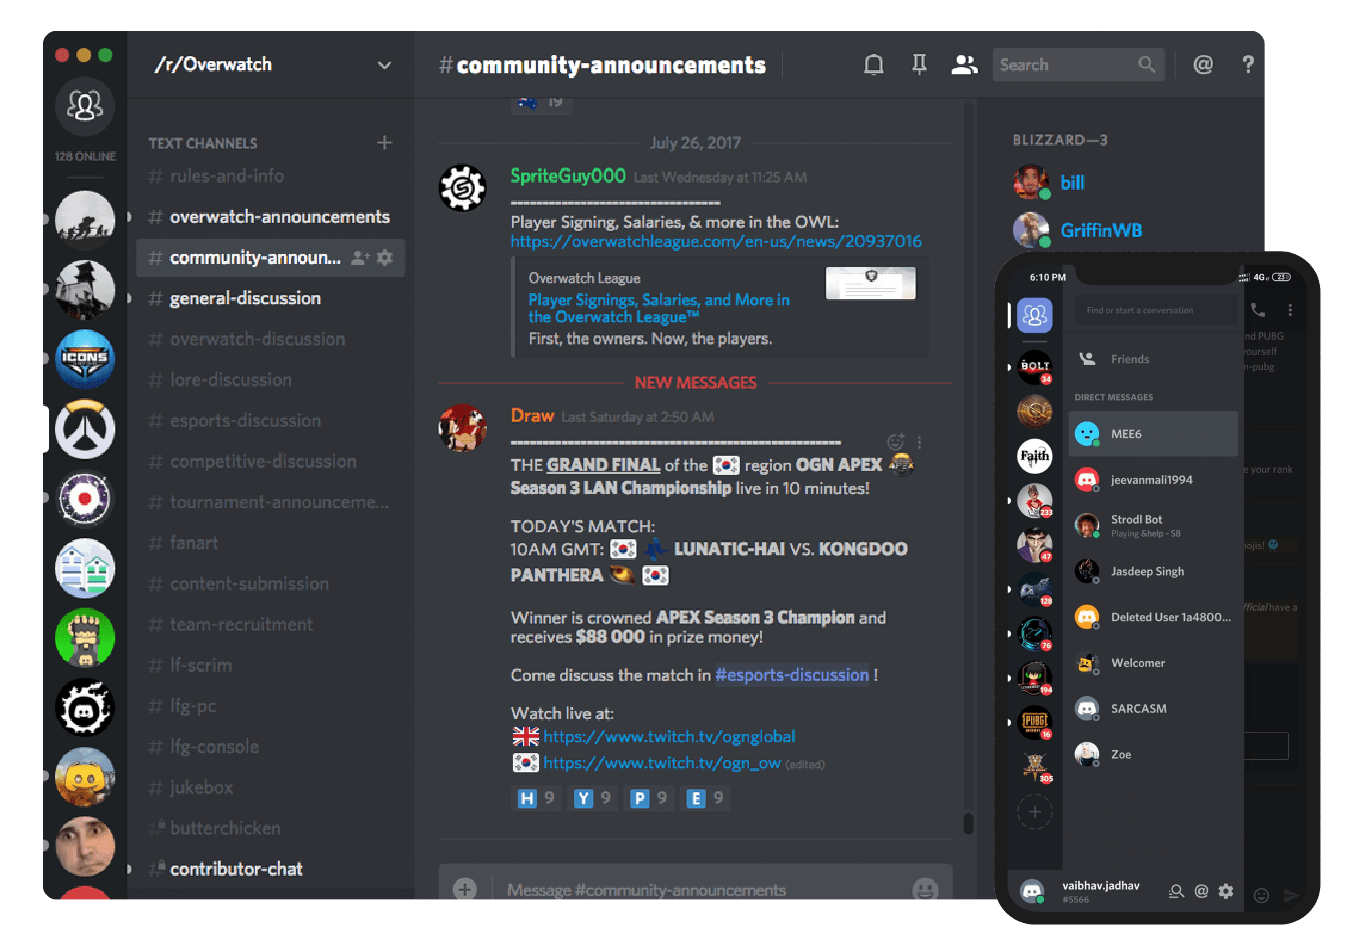
Task: Select the ICONS server in the server list
Action: pos(85,359)
